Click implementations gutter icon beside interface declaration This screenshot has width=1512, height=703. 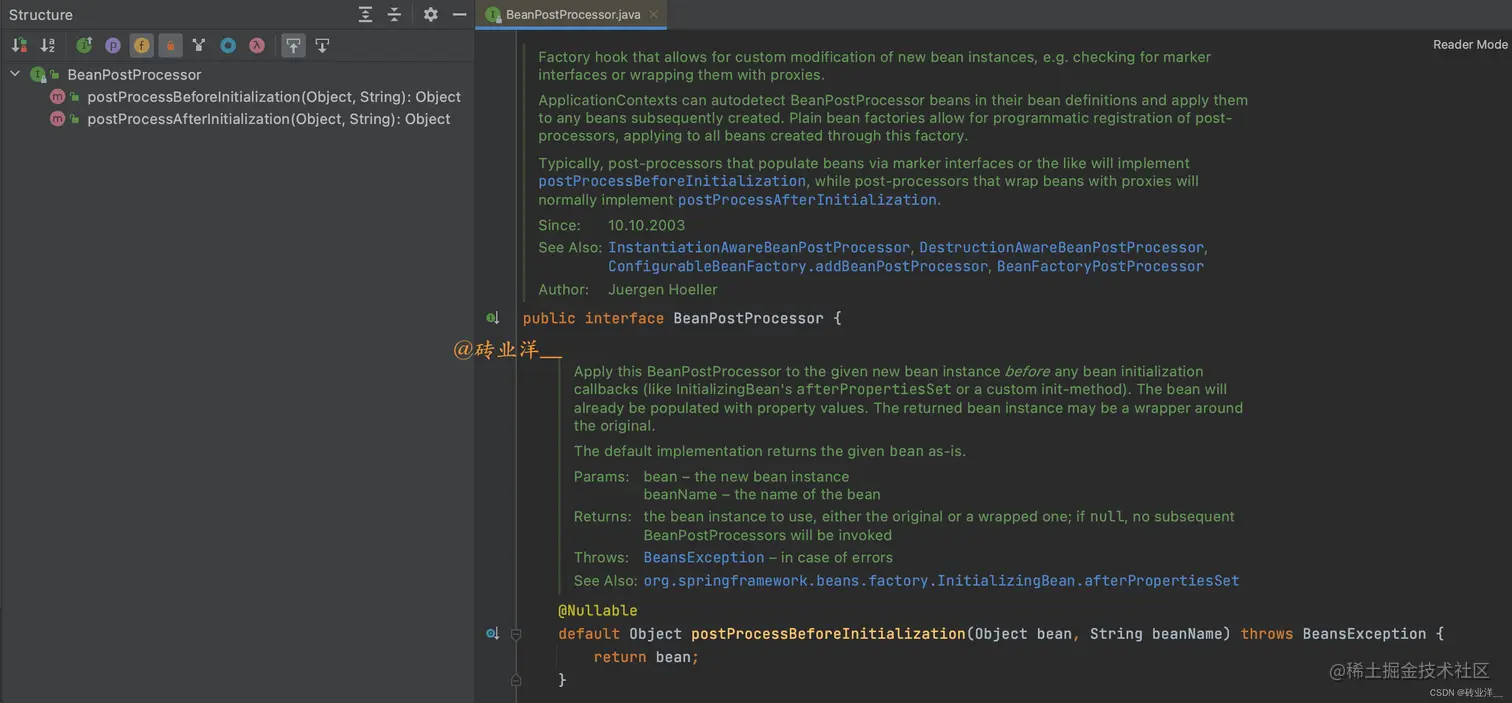[x=492, y=318]
